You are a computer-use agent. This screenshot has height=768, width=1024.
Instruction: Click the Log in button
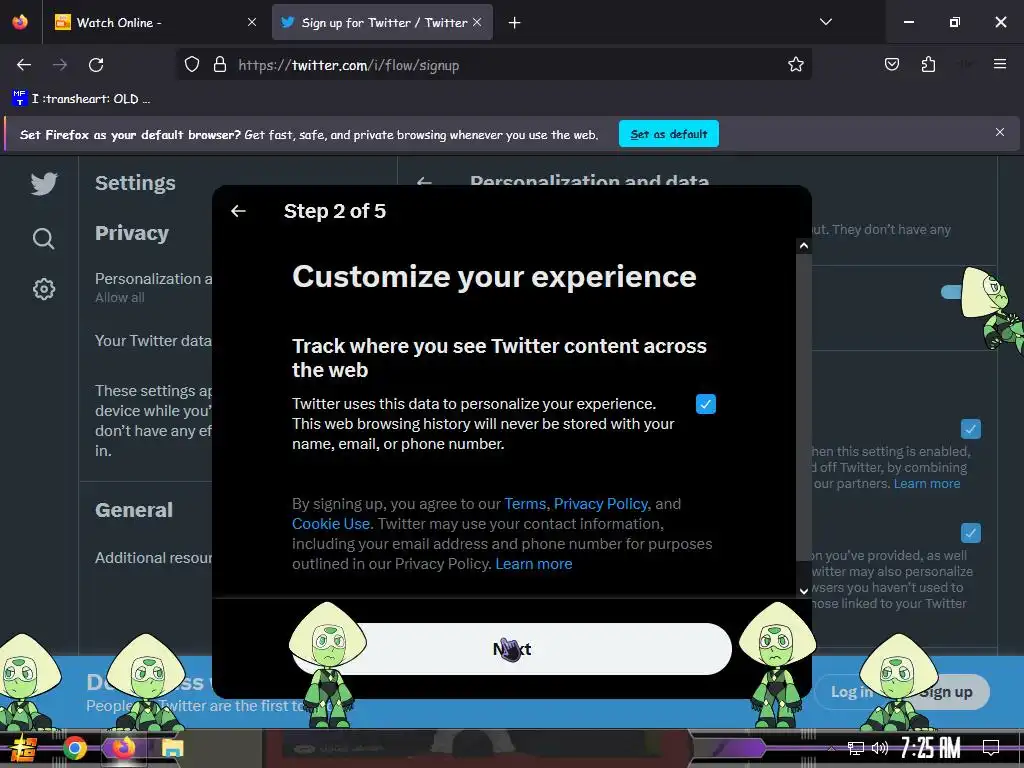[x=851, y=692]
